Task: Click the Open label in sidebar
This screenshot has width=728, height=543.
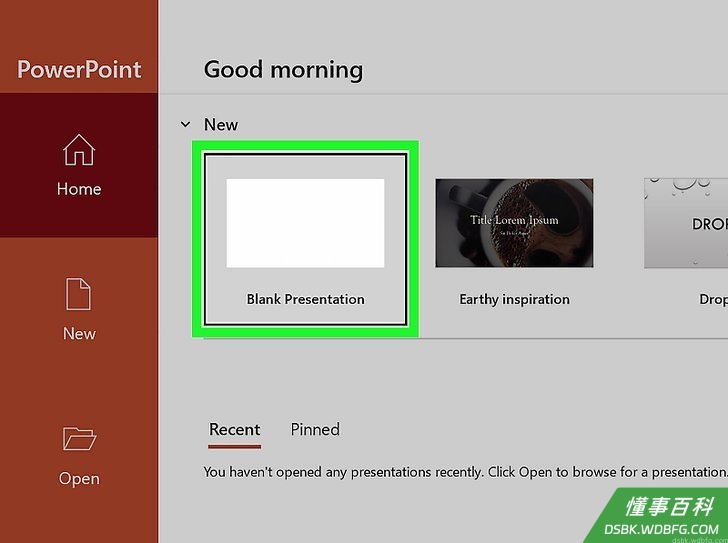Action: point(79,478)
